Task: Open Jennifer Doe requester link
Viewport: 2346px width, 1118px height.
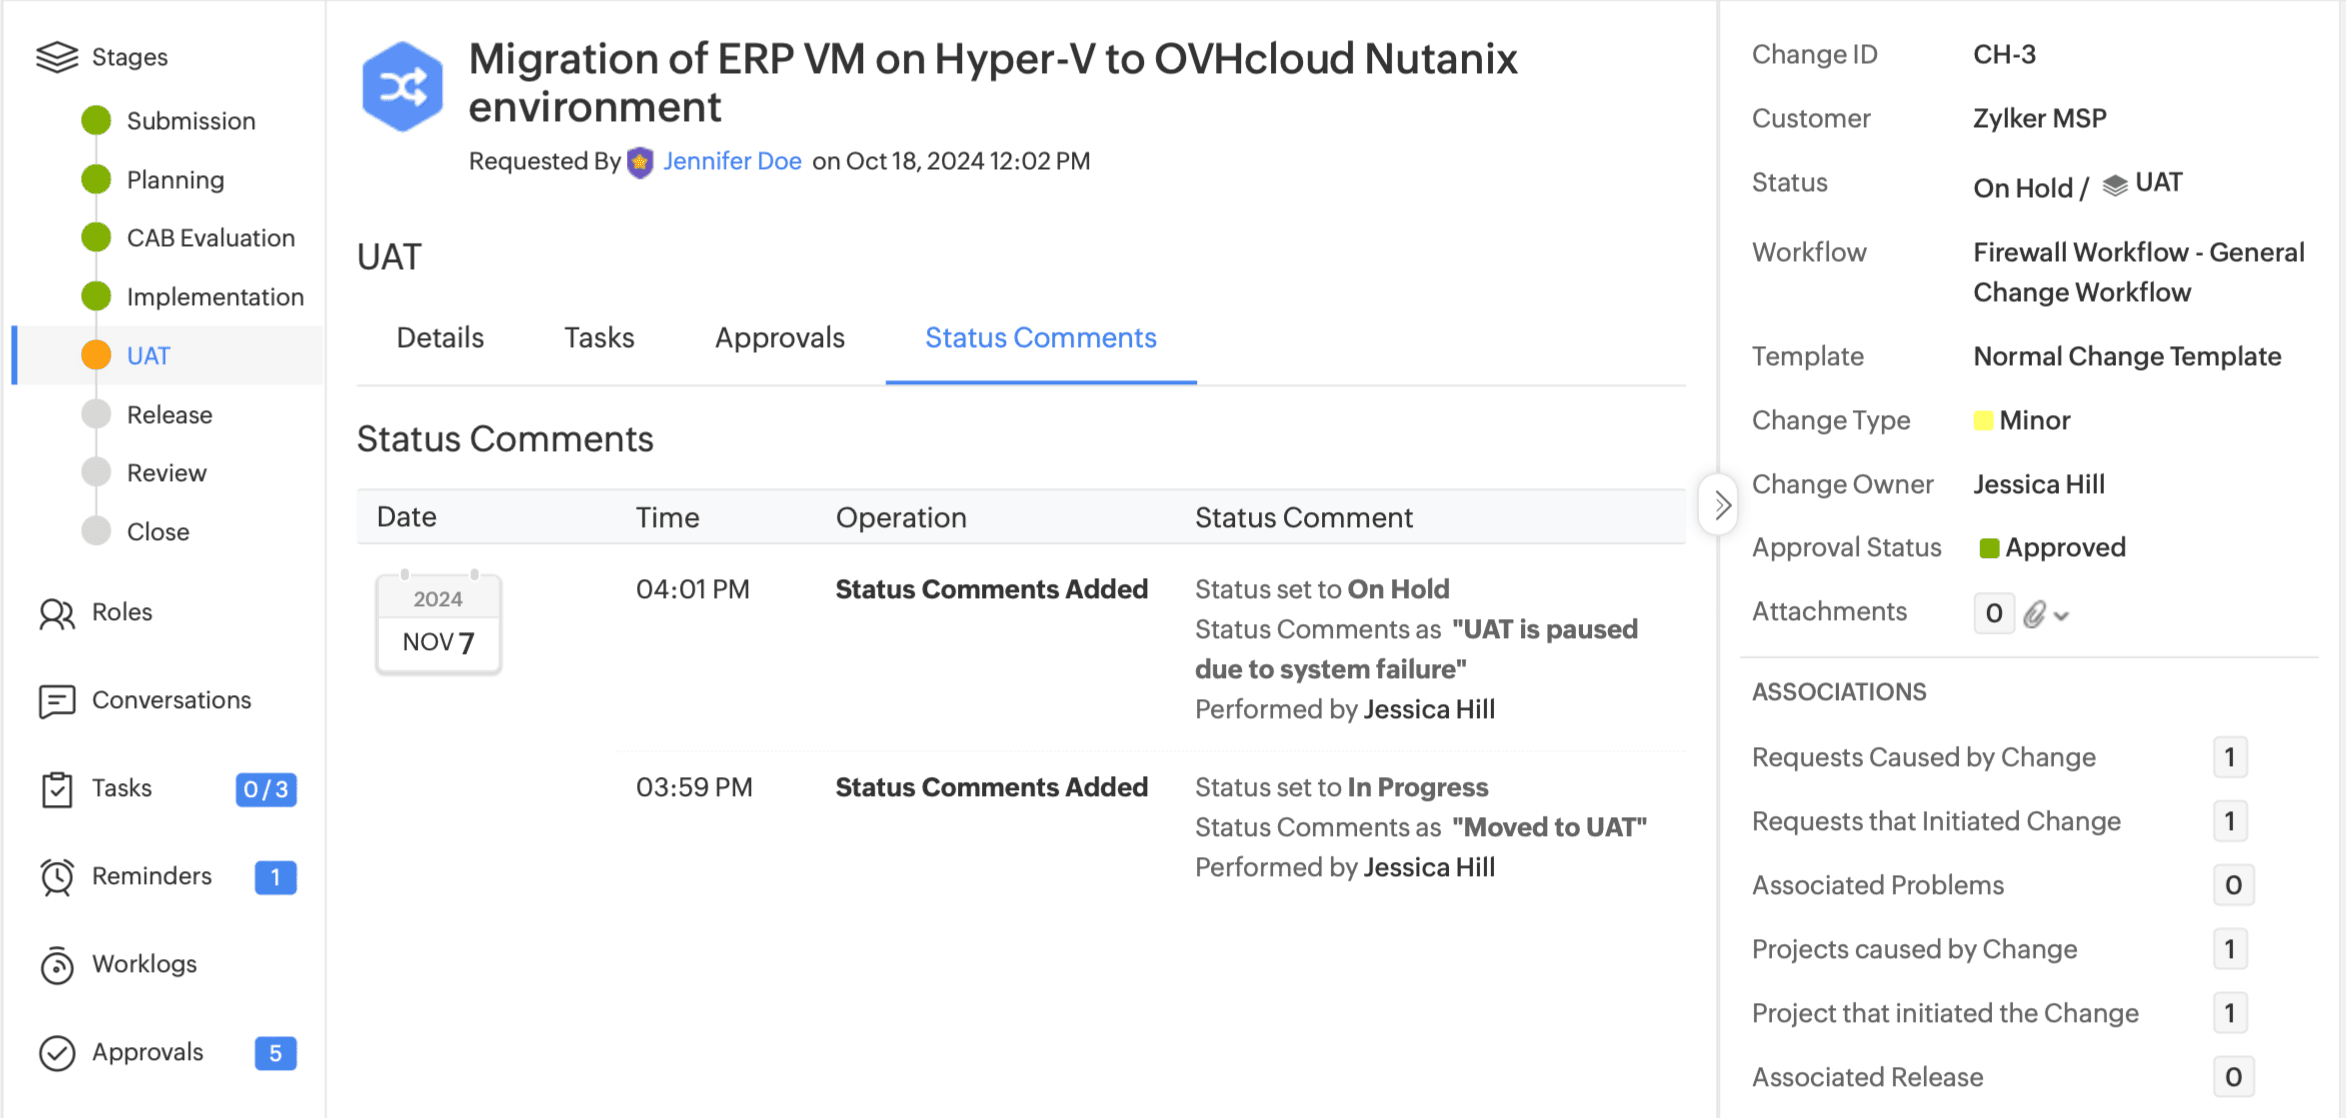Action: pos(731,161)
